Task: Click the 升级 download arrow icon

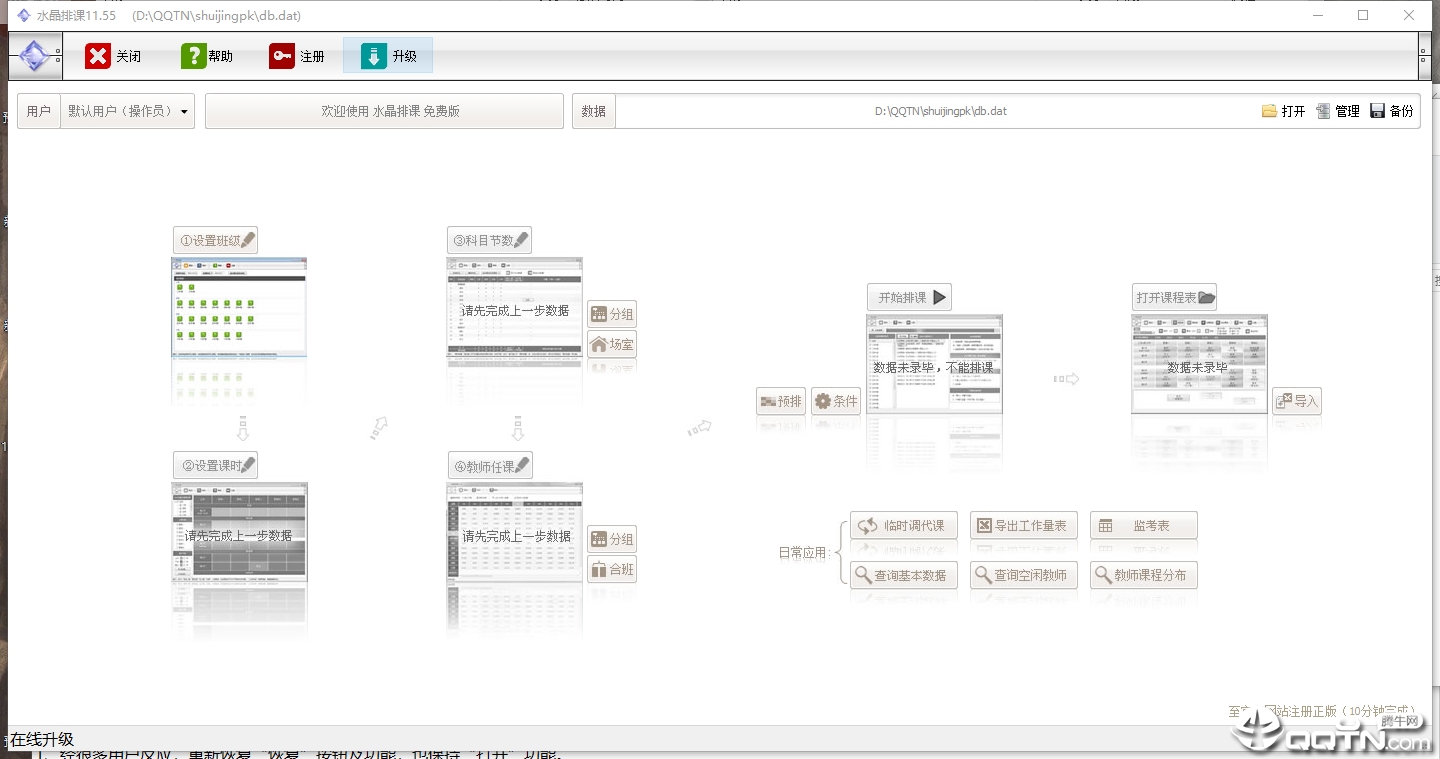Action: coord(374,56)
